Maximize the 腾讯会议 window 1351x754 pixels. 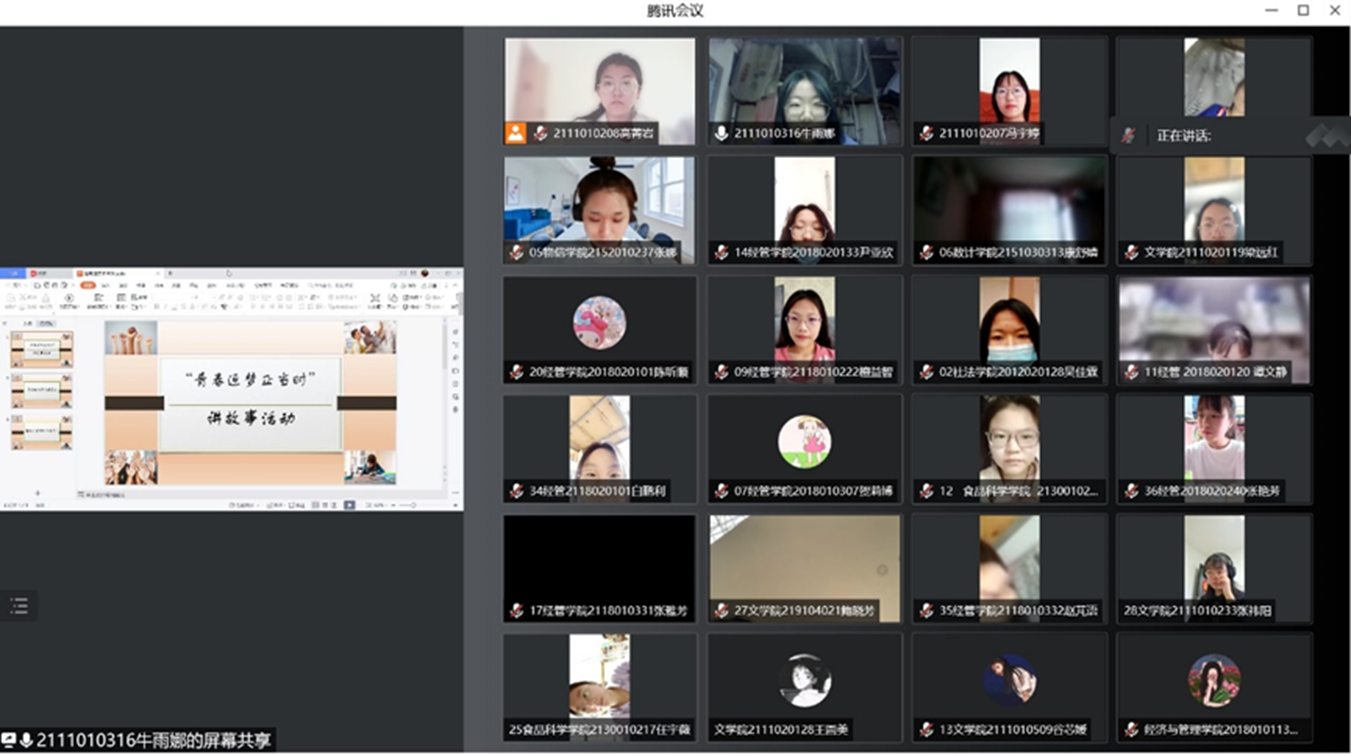(1303, 10)
